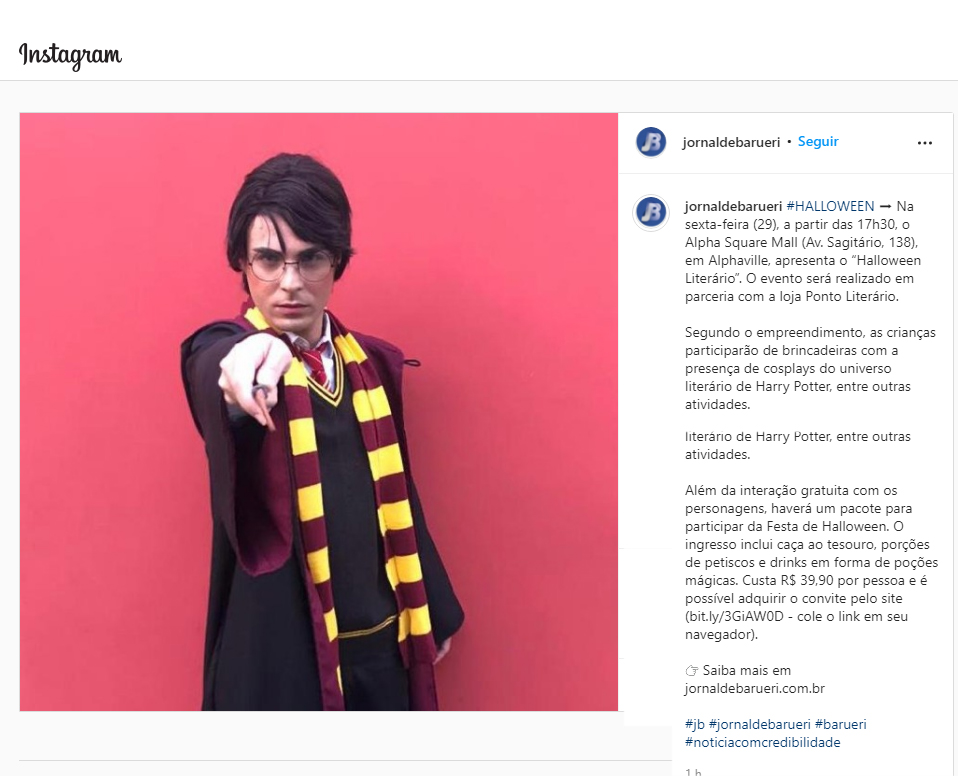958x776 pixels.
Task: Click the '1 h' post timestamp
Action: click(693, 771)
